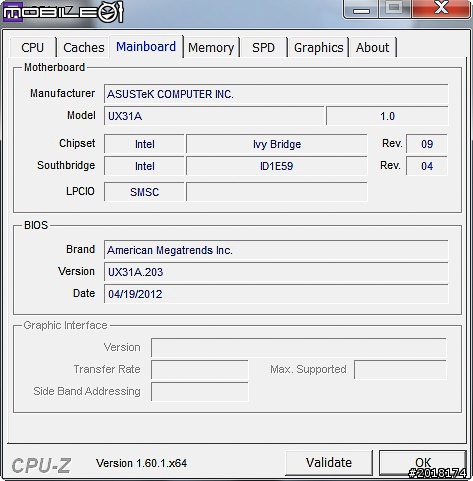
Task: Click the BIOS Brand field American Megatrends
Action: pos(276,250)
